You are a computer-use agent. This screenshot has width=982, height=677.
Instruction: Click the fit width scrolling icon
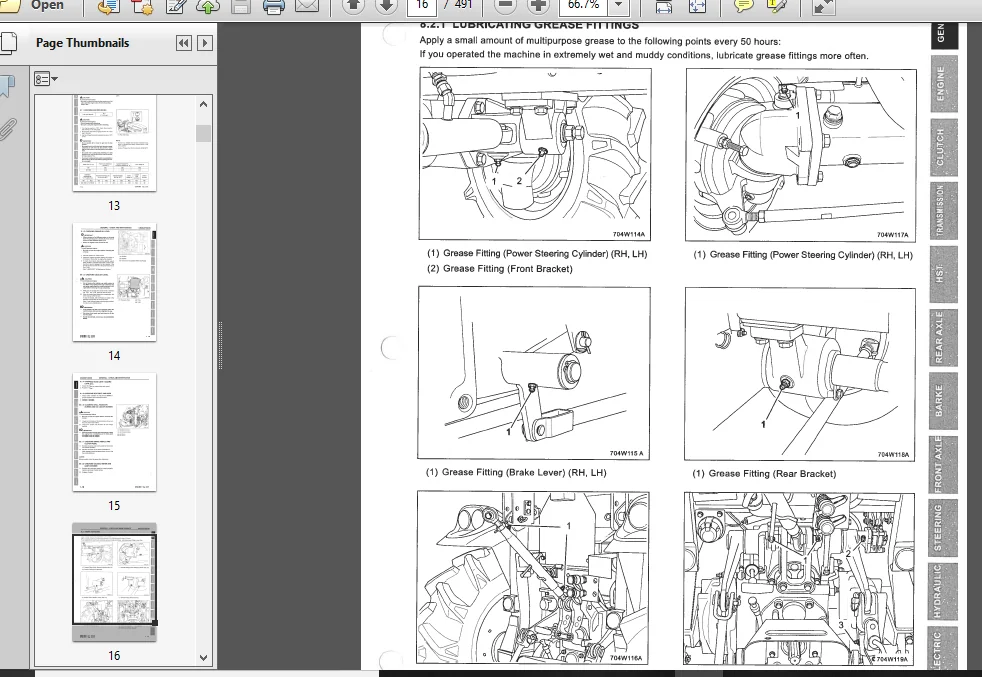[664, 6]
